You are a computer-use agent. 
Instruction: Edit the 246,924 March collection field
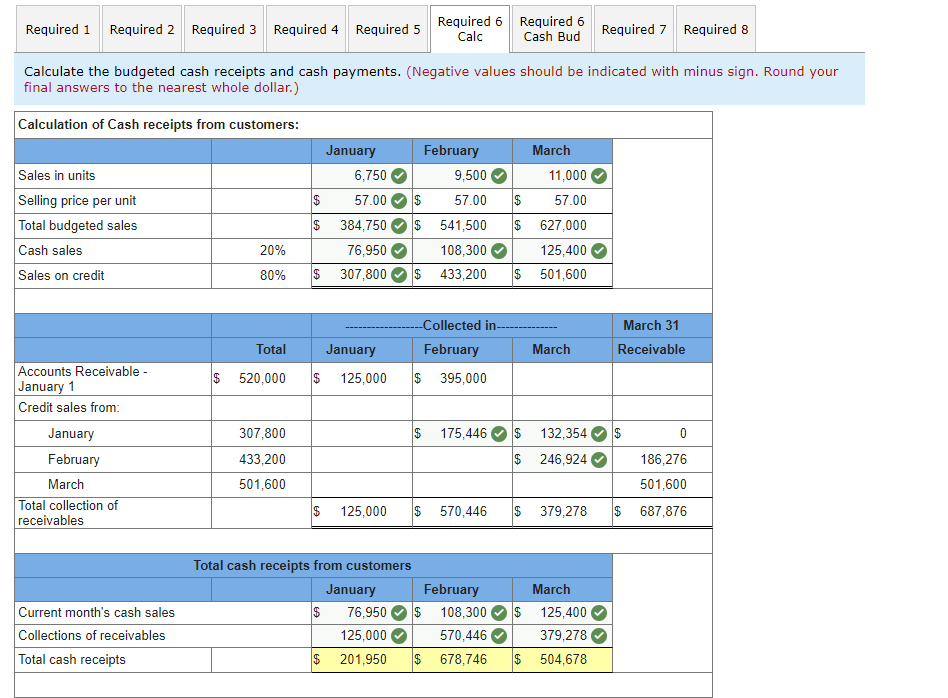click(x=562, y=459)
